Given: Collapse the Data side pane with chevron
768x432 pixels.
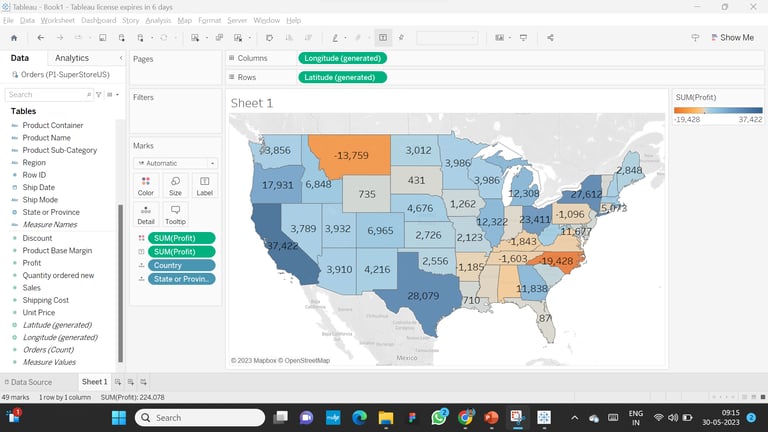Looking at the screenshot, I should click(121, 58).
